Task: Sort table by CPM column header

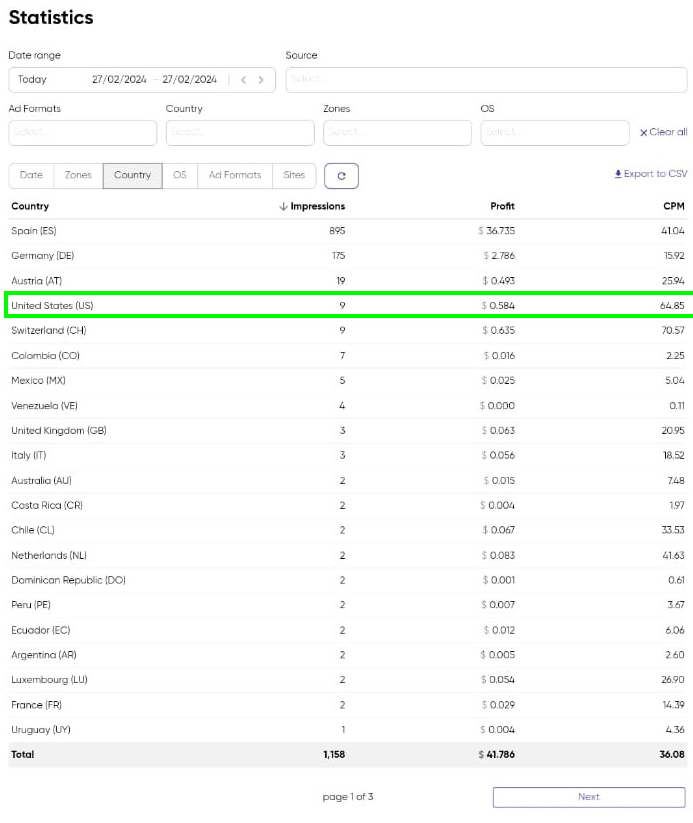Action: click(x=673, y=206)
